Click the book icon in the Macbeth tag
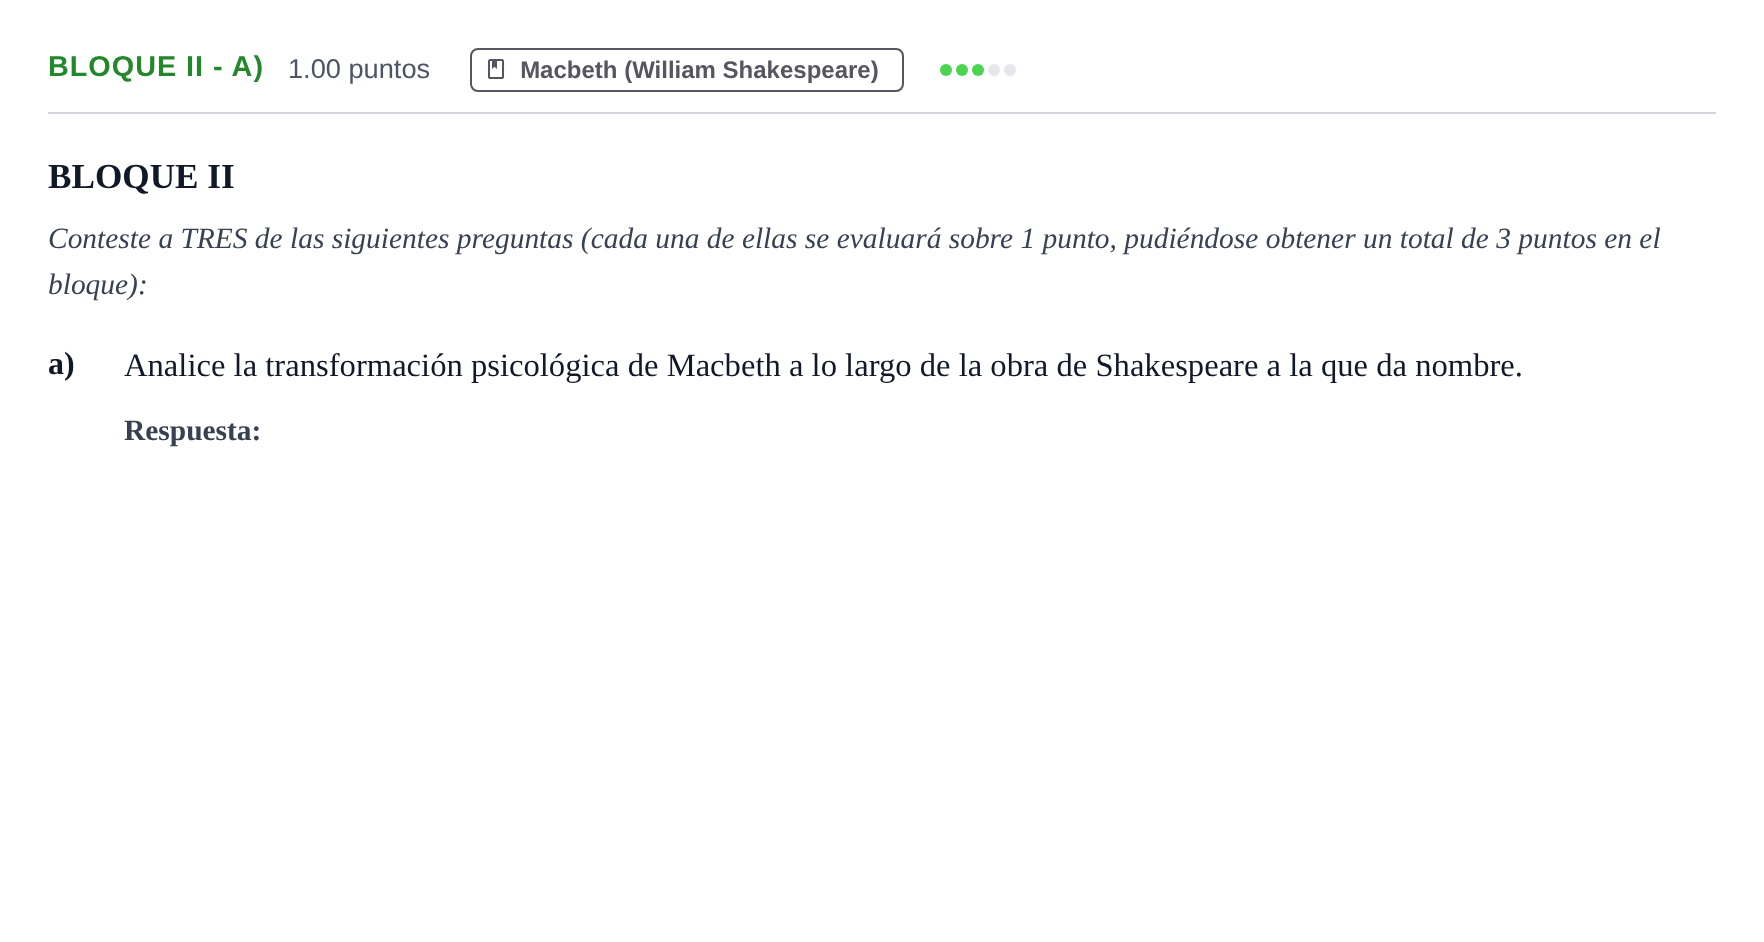The width and height of the screenshot is (1764, 942). coord(496,69)
